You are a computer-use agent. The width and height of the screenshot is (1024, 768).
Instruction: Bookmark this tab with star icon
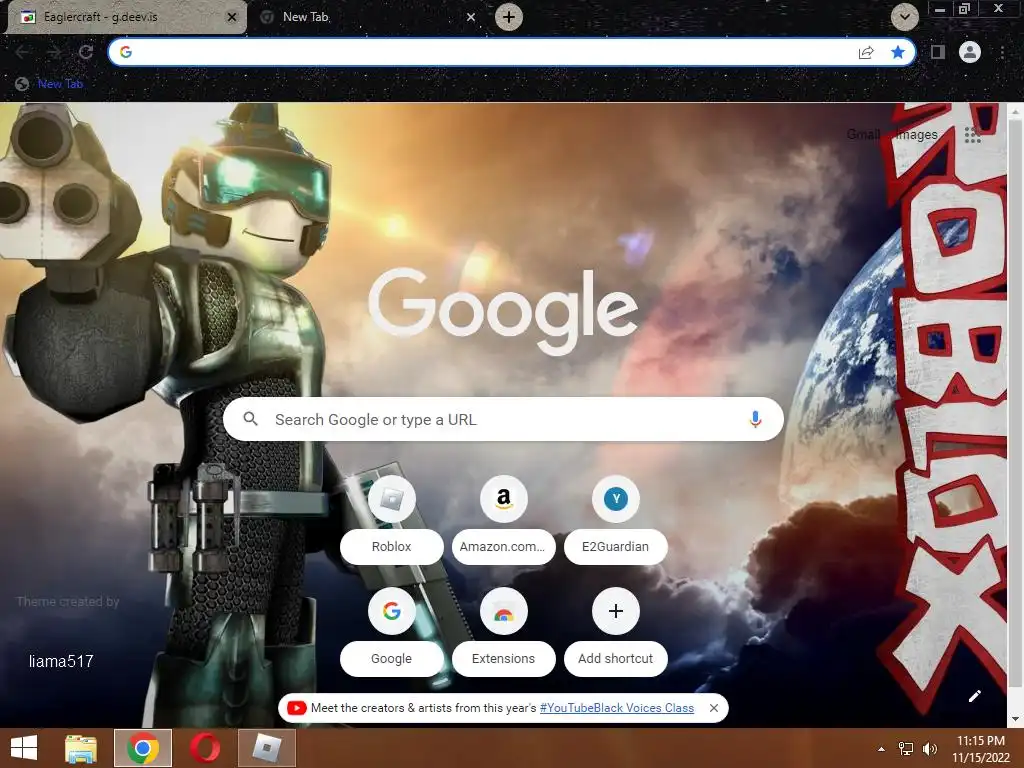(898, 52)
